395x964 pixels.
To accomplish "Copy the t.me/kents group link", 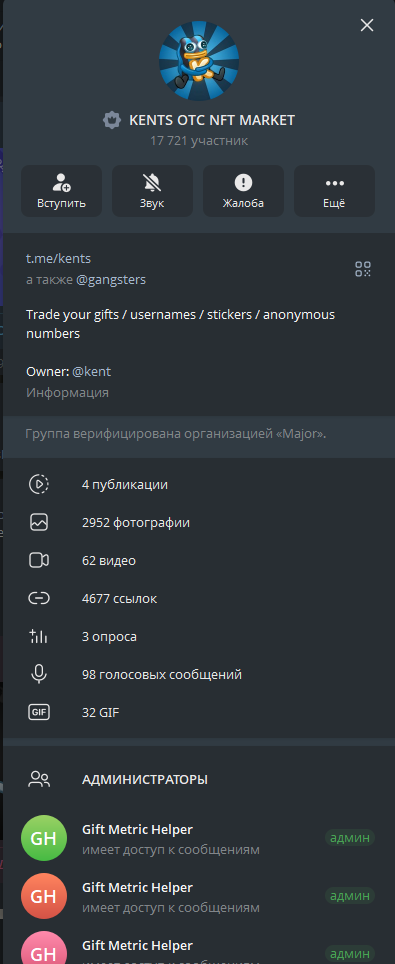I will pos(58,259).
